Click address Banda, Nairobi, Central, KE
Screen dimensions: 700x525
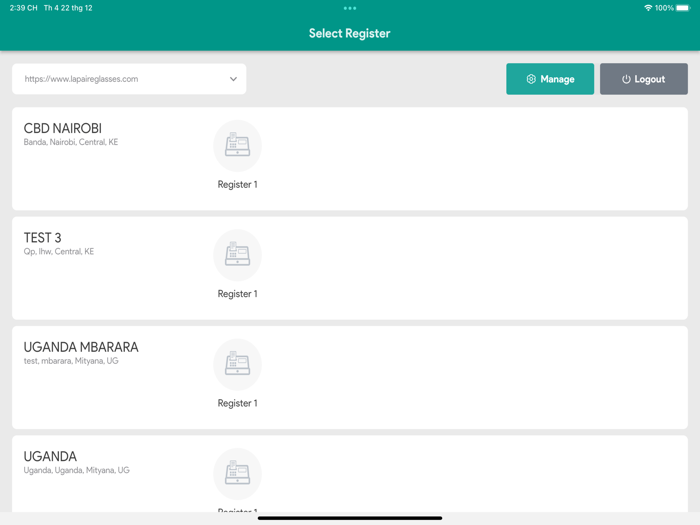[71, 142]
